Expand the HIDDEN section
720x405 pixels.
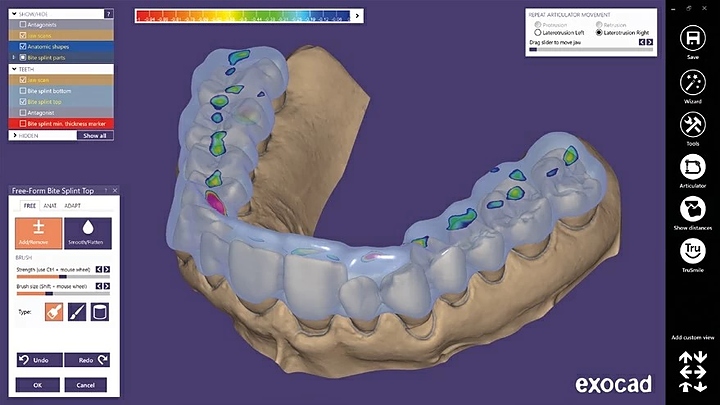pos(15,135)
